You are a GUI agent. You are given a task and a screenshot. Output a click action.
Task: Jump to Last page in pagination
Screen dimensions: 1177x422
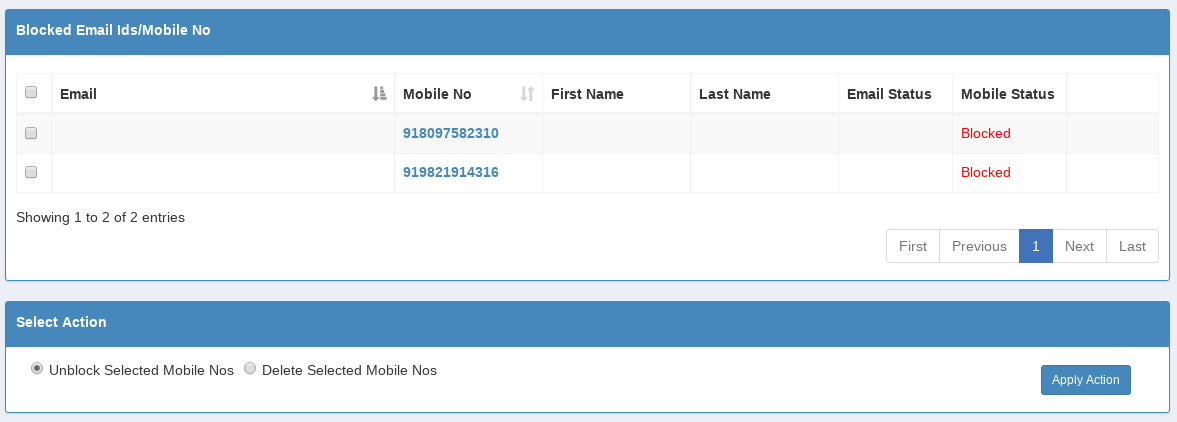pyautogui.click(x=1132, y=246)
